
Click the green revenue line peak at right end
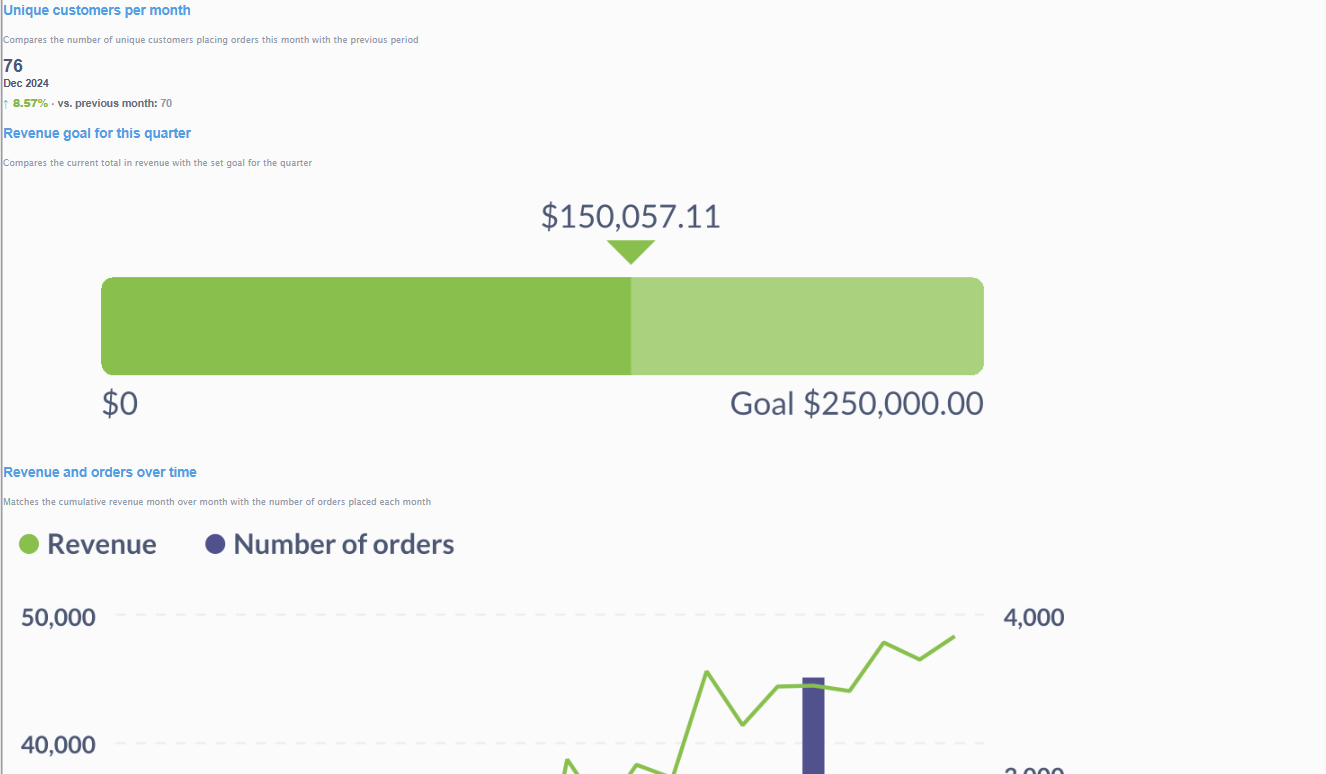953,637
